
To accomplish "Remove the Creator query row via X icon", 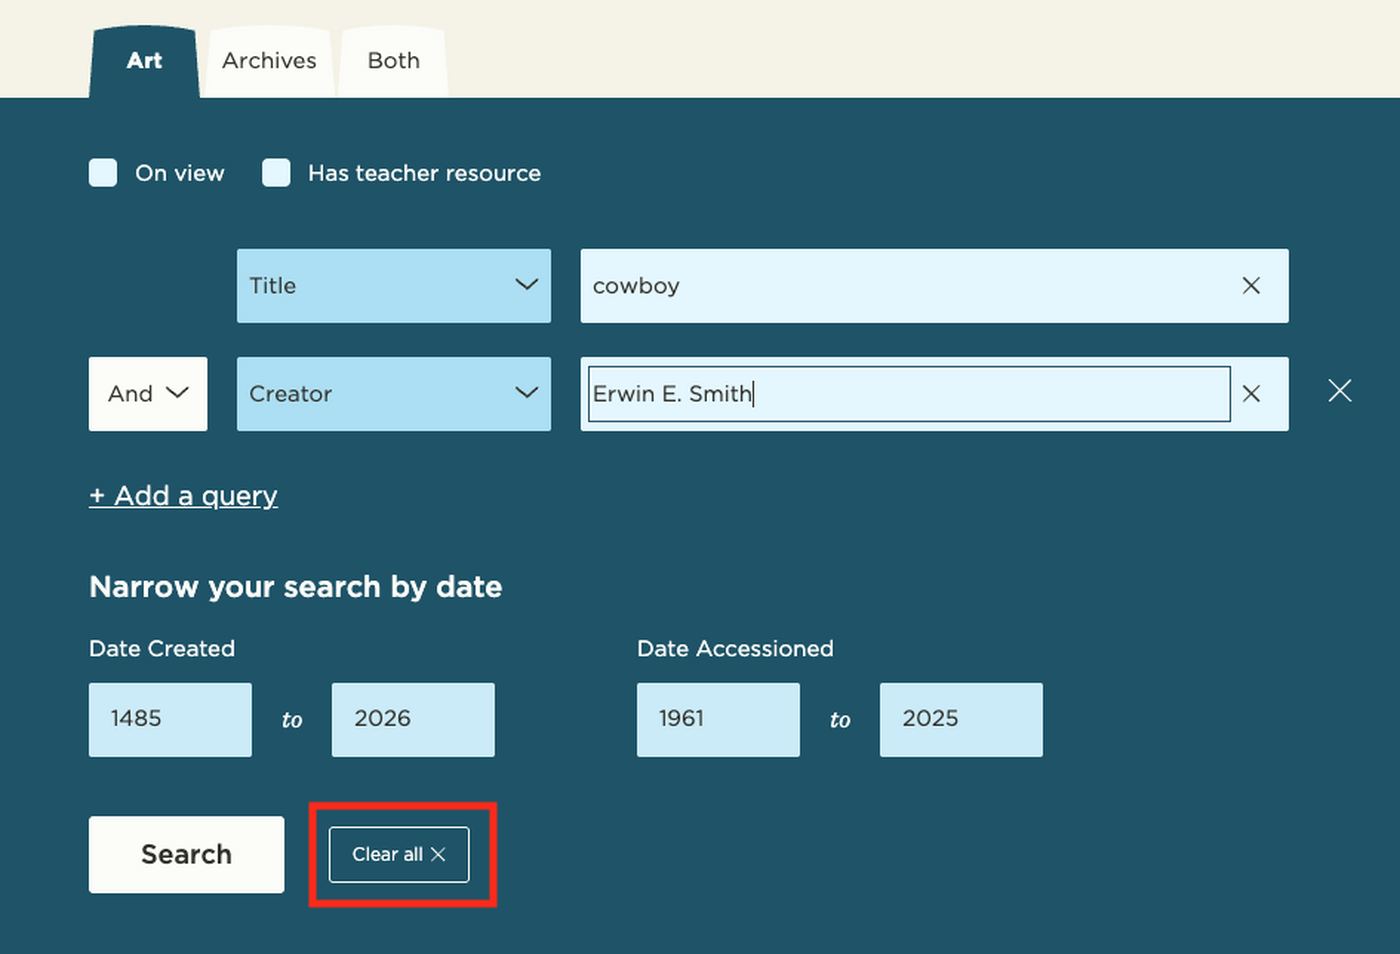I will pyautogui.click(x=1340, y=391).
